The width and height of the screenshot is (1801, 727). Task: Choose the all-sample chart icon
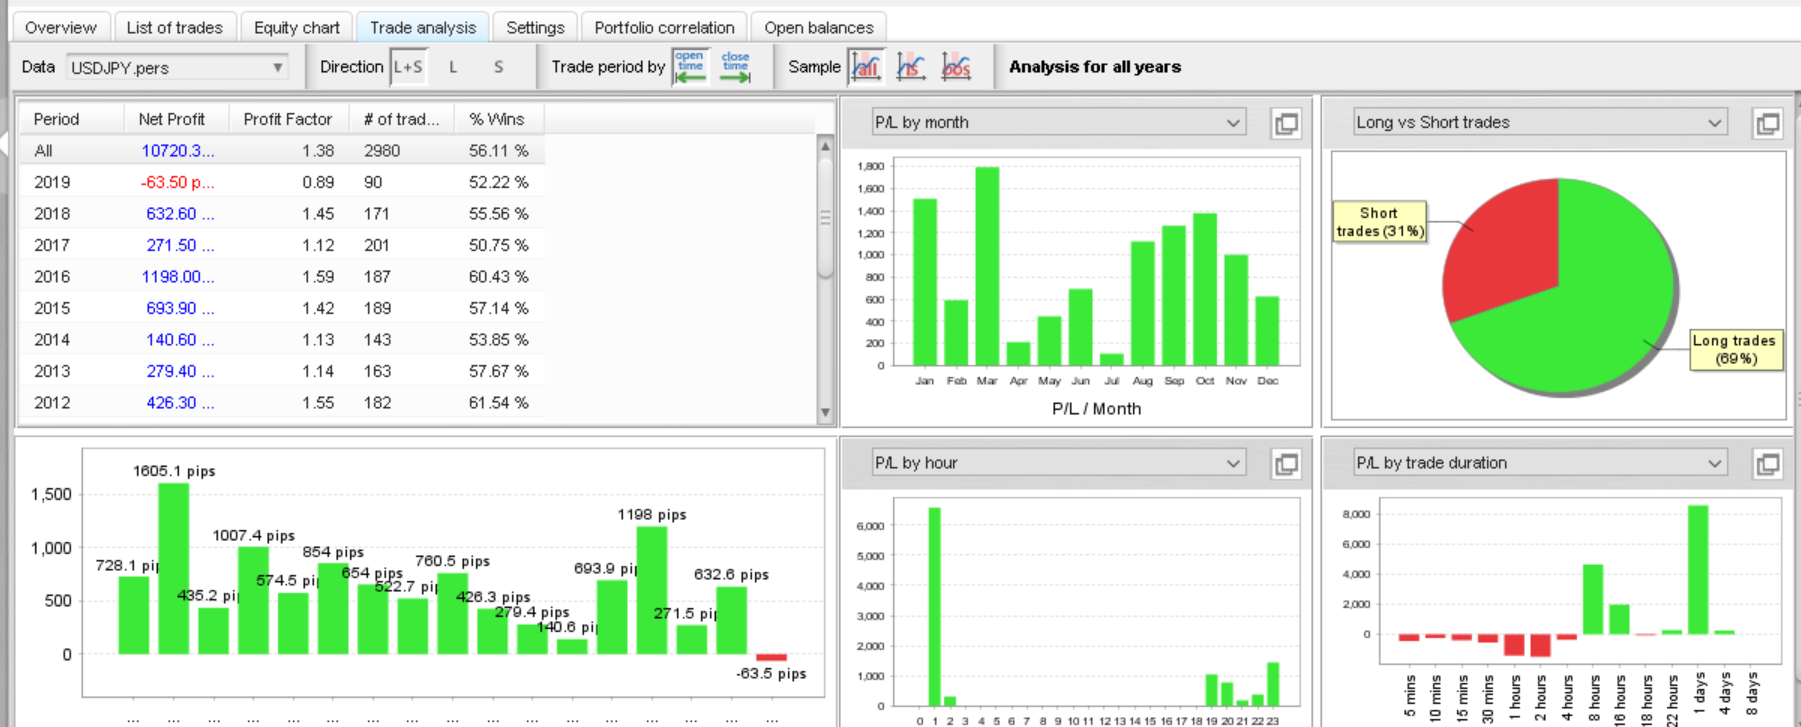click(x=866, y=67)
